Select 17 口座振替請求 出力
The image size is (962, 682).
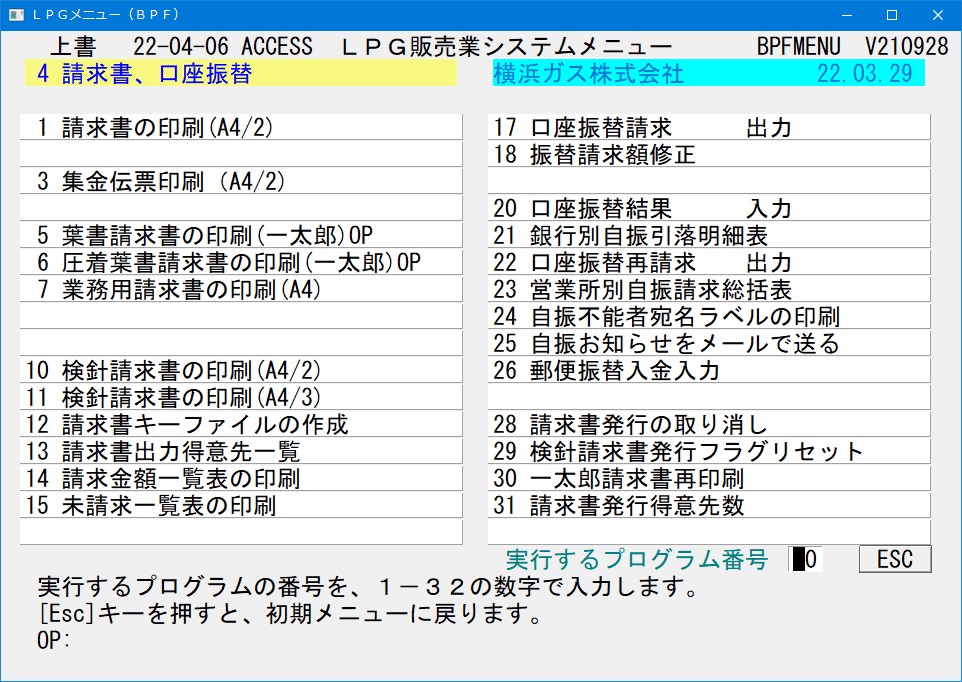click(709, 128)
